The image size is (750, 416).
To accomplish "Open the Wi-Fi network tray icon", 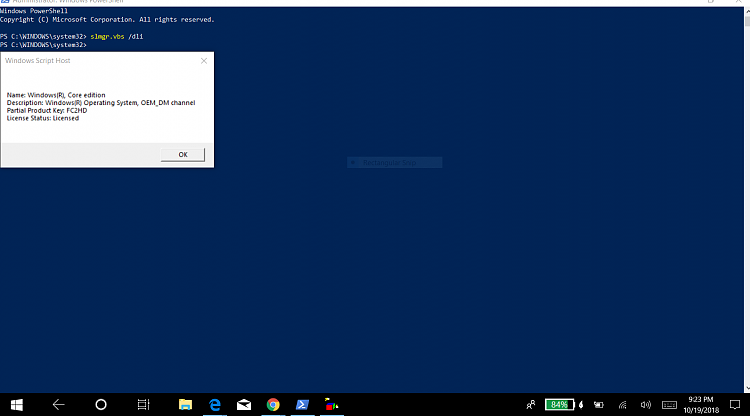I will pyautogui.click(x=622, y=405).
